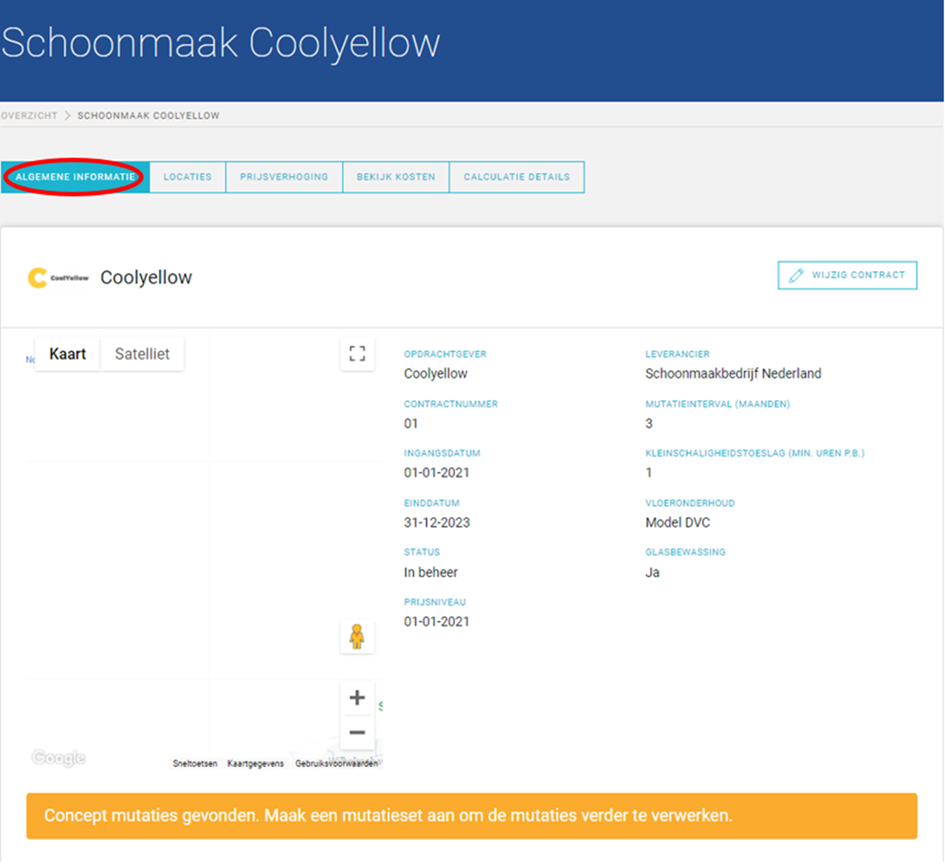Viewport: 945px width, 866px height.
Task: Click the Schoonmaak Coolyellow breadcrumb
Action: point(148,116)
